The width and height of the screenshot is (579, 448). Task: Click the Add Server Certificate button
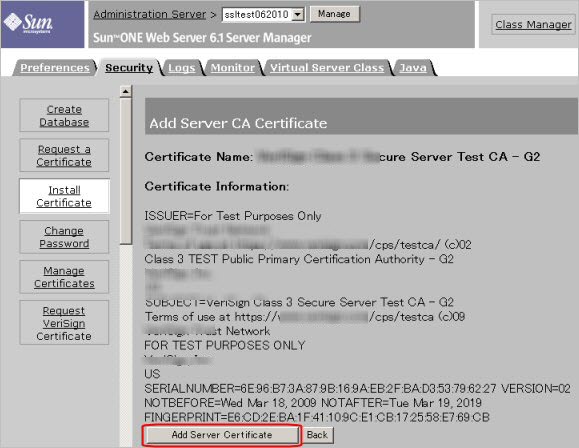(222, 435)
